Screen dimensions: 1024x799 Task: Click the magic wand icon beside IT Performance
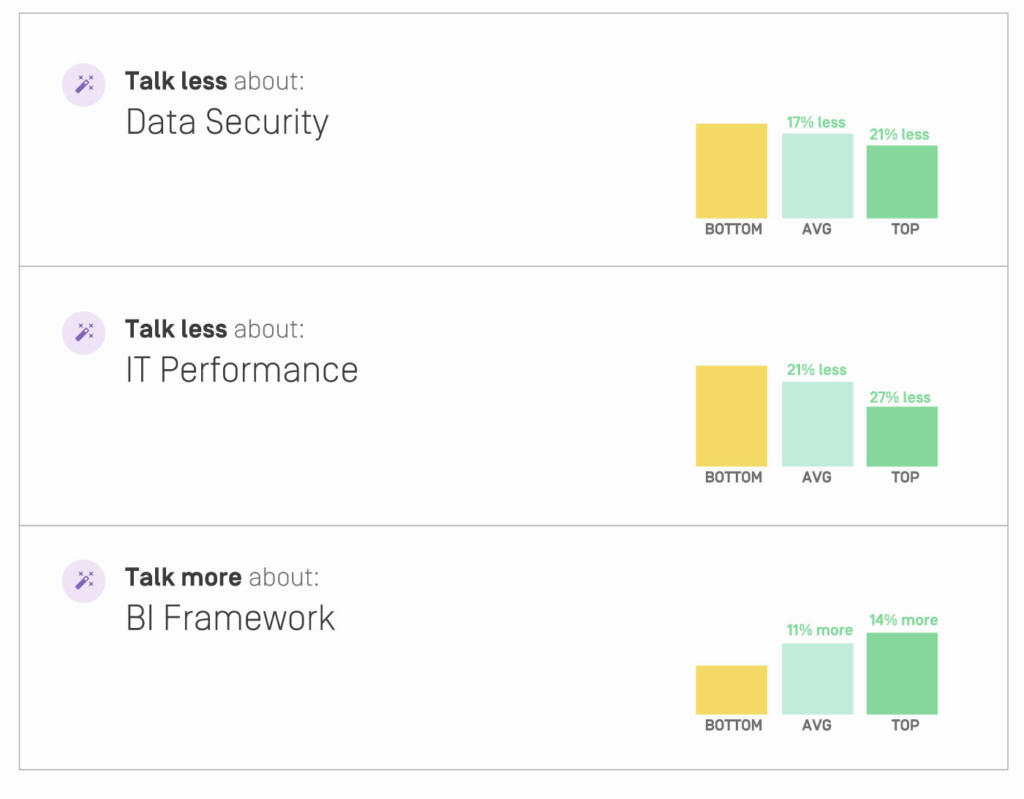click(84, 332)
